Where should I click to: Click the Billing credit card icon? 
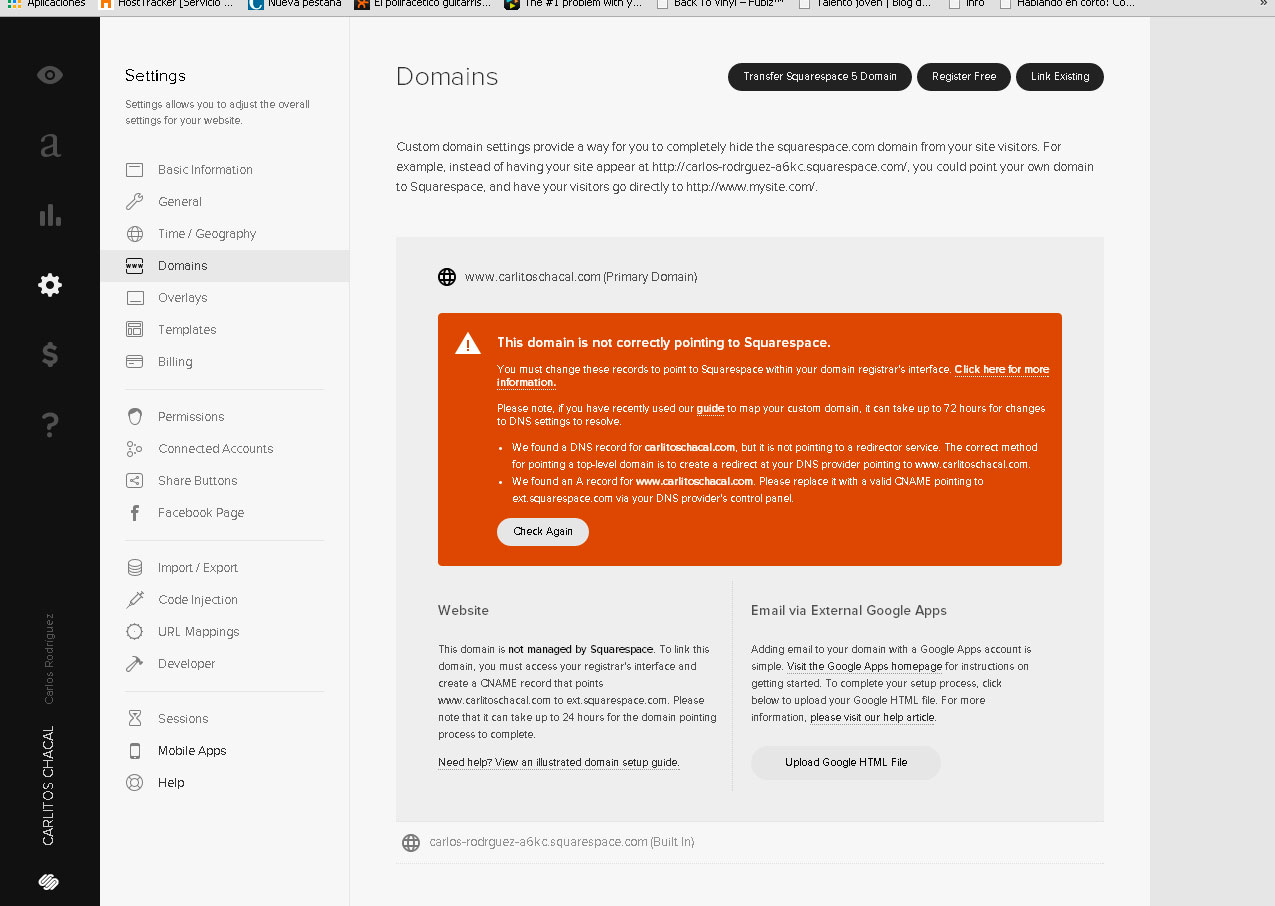(135, 362)
